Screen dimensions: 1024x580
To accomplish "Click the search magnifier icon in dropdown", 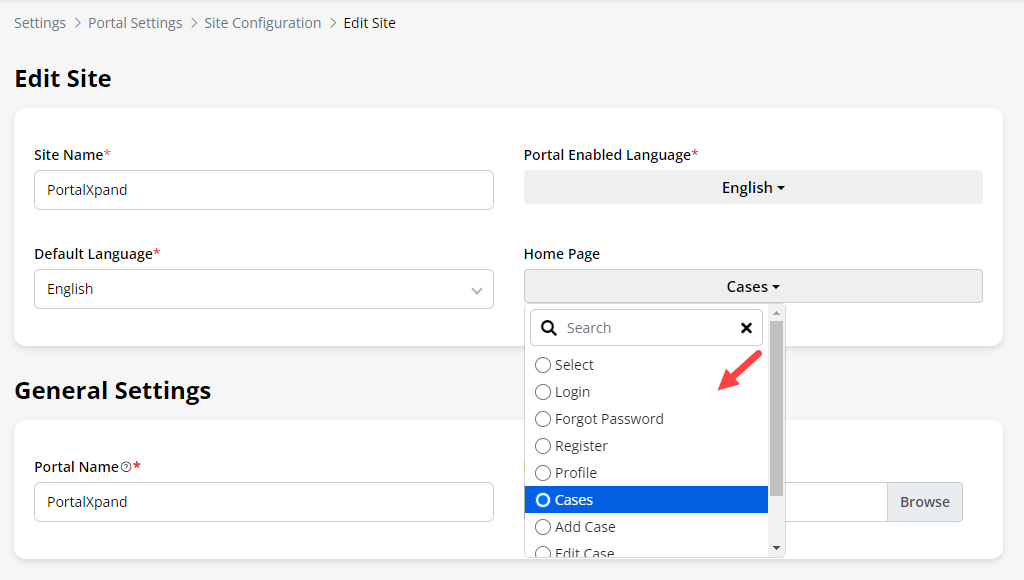I will (x=549, y=328).
